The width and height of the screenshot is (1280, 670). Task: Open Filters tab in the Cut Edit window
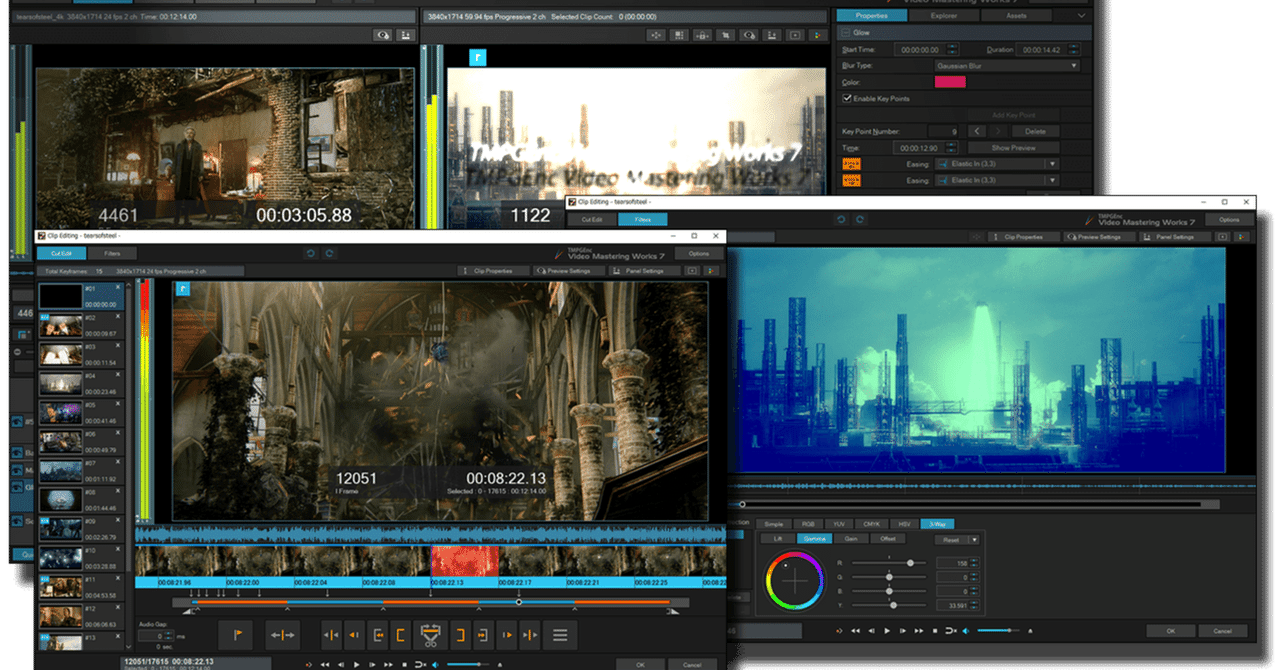pyautogui.click(x=112, y=254)
